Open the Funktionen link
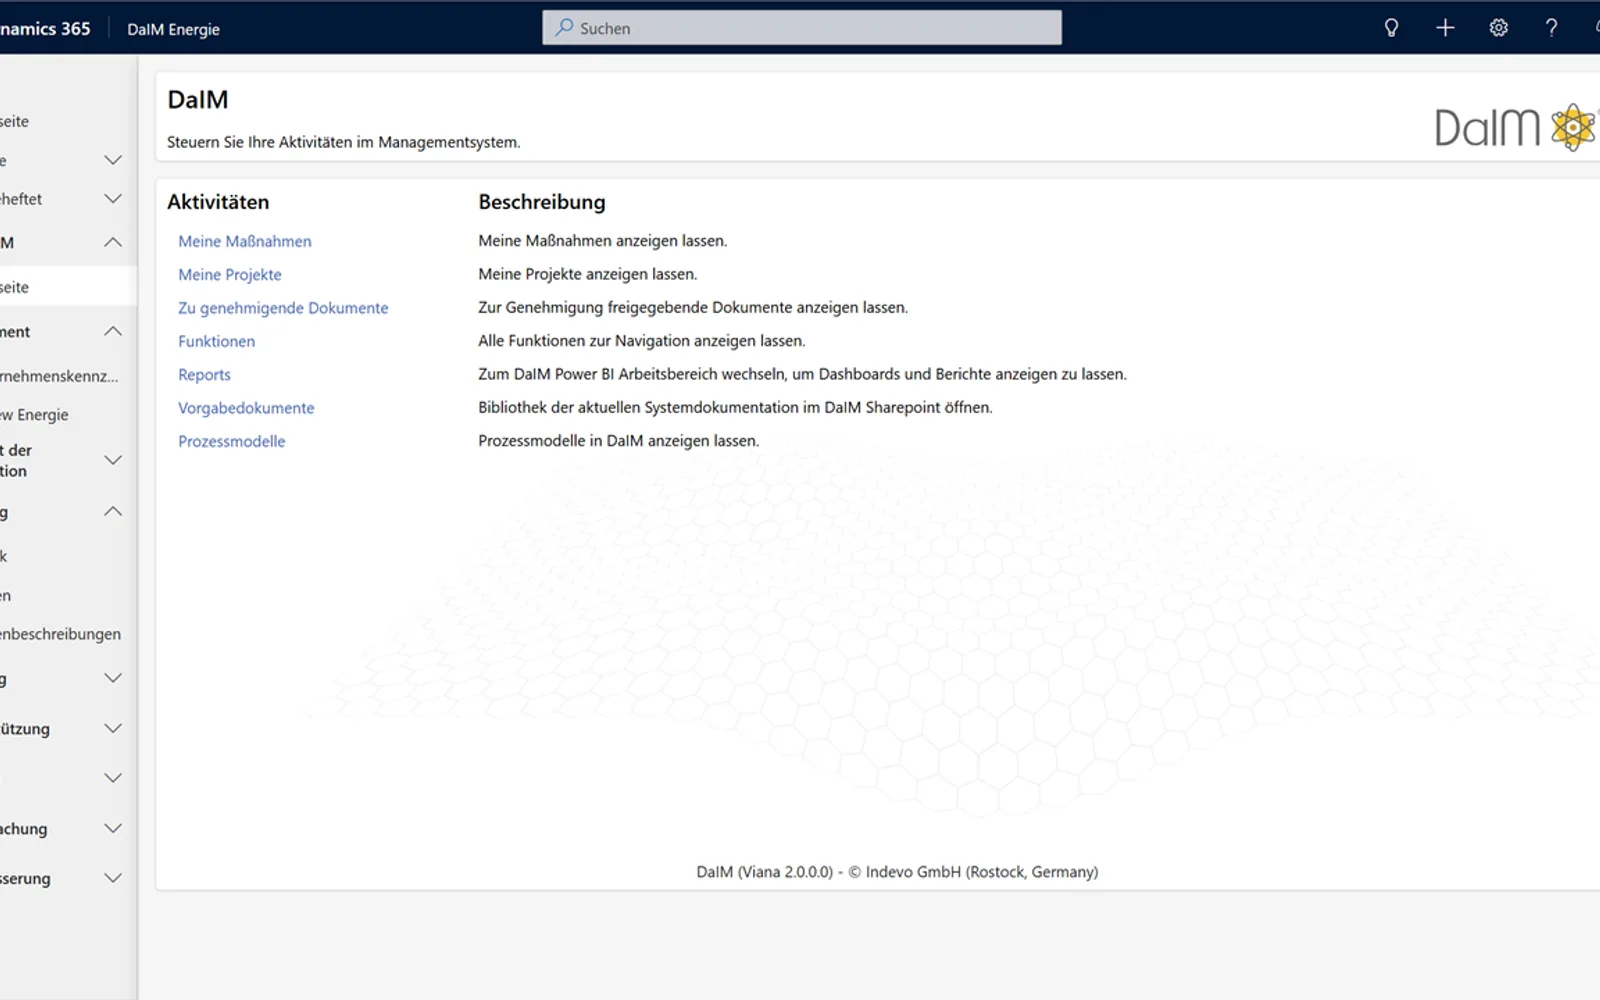 (x=216, y=341)
